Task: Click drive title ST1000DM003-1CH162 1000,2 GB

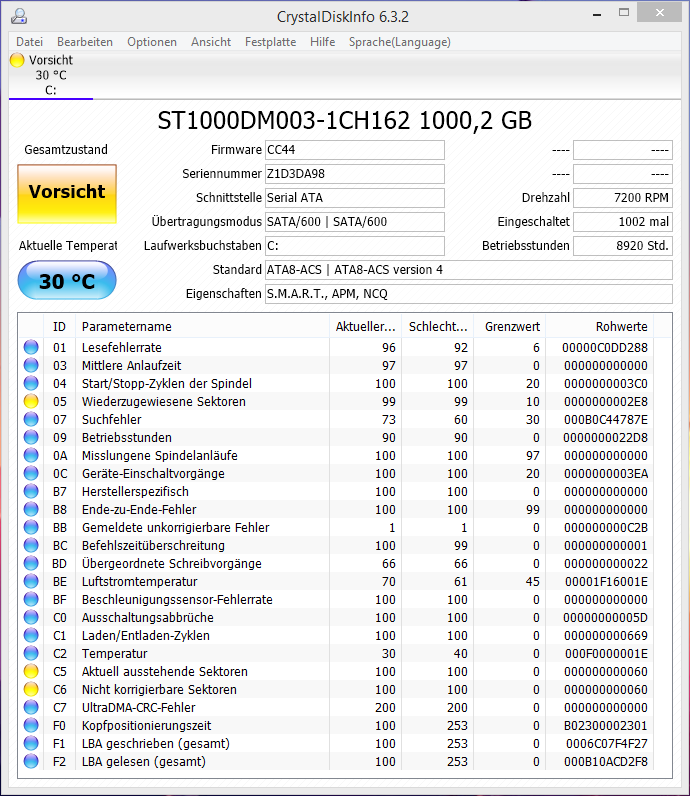Action: tap(345, 121)
